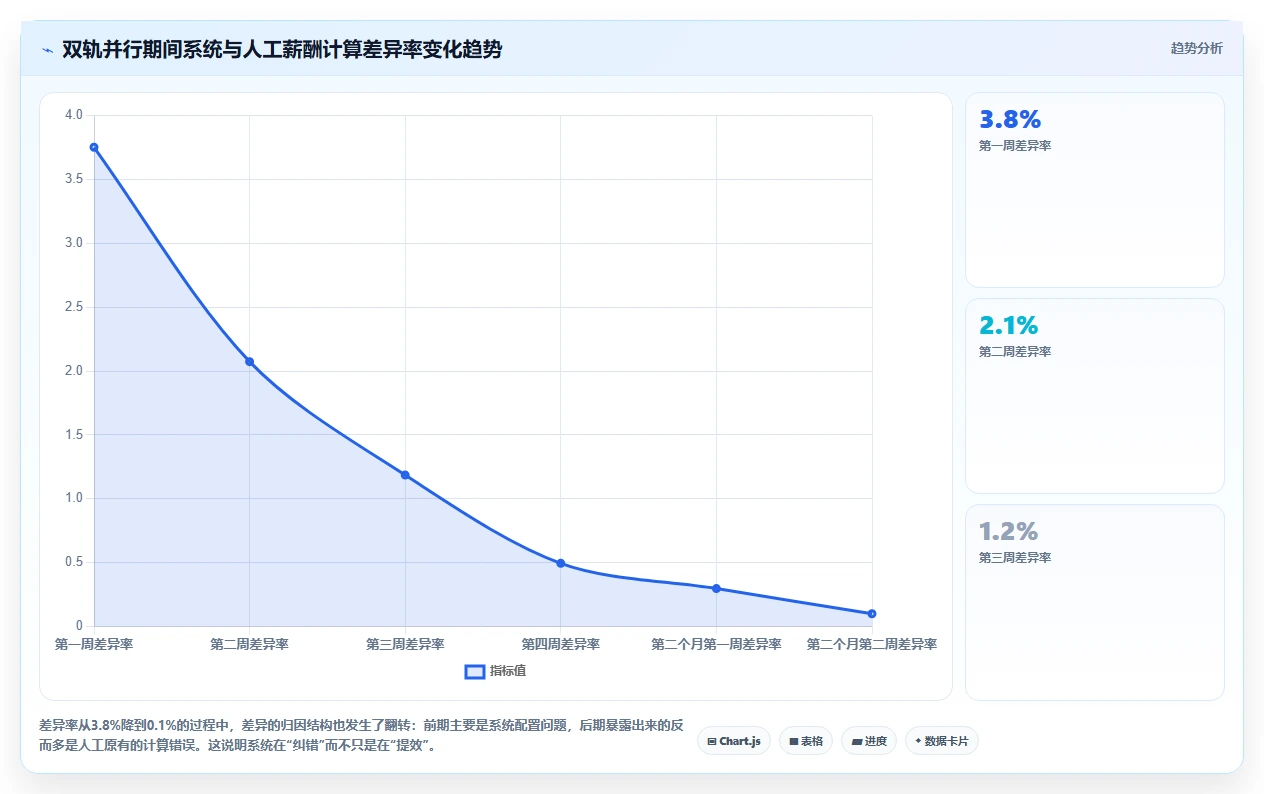Viewport: 1264px width, 794px height.
Task: Click the 3.8% value
Action: [x=1010, y=120]
